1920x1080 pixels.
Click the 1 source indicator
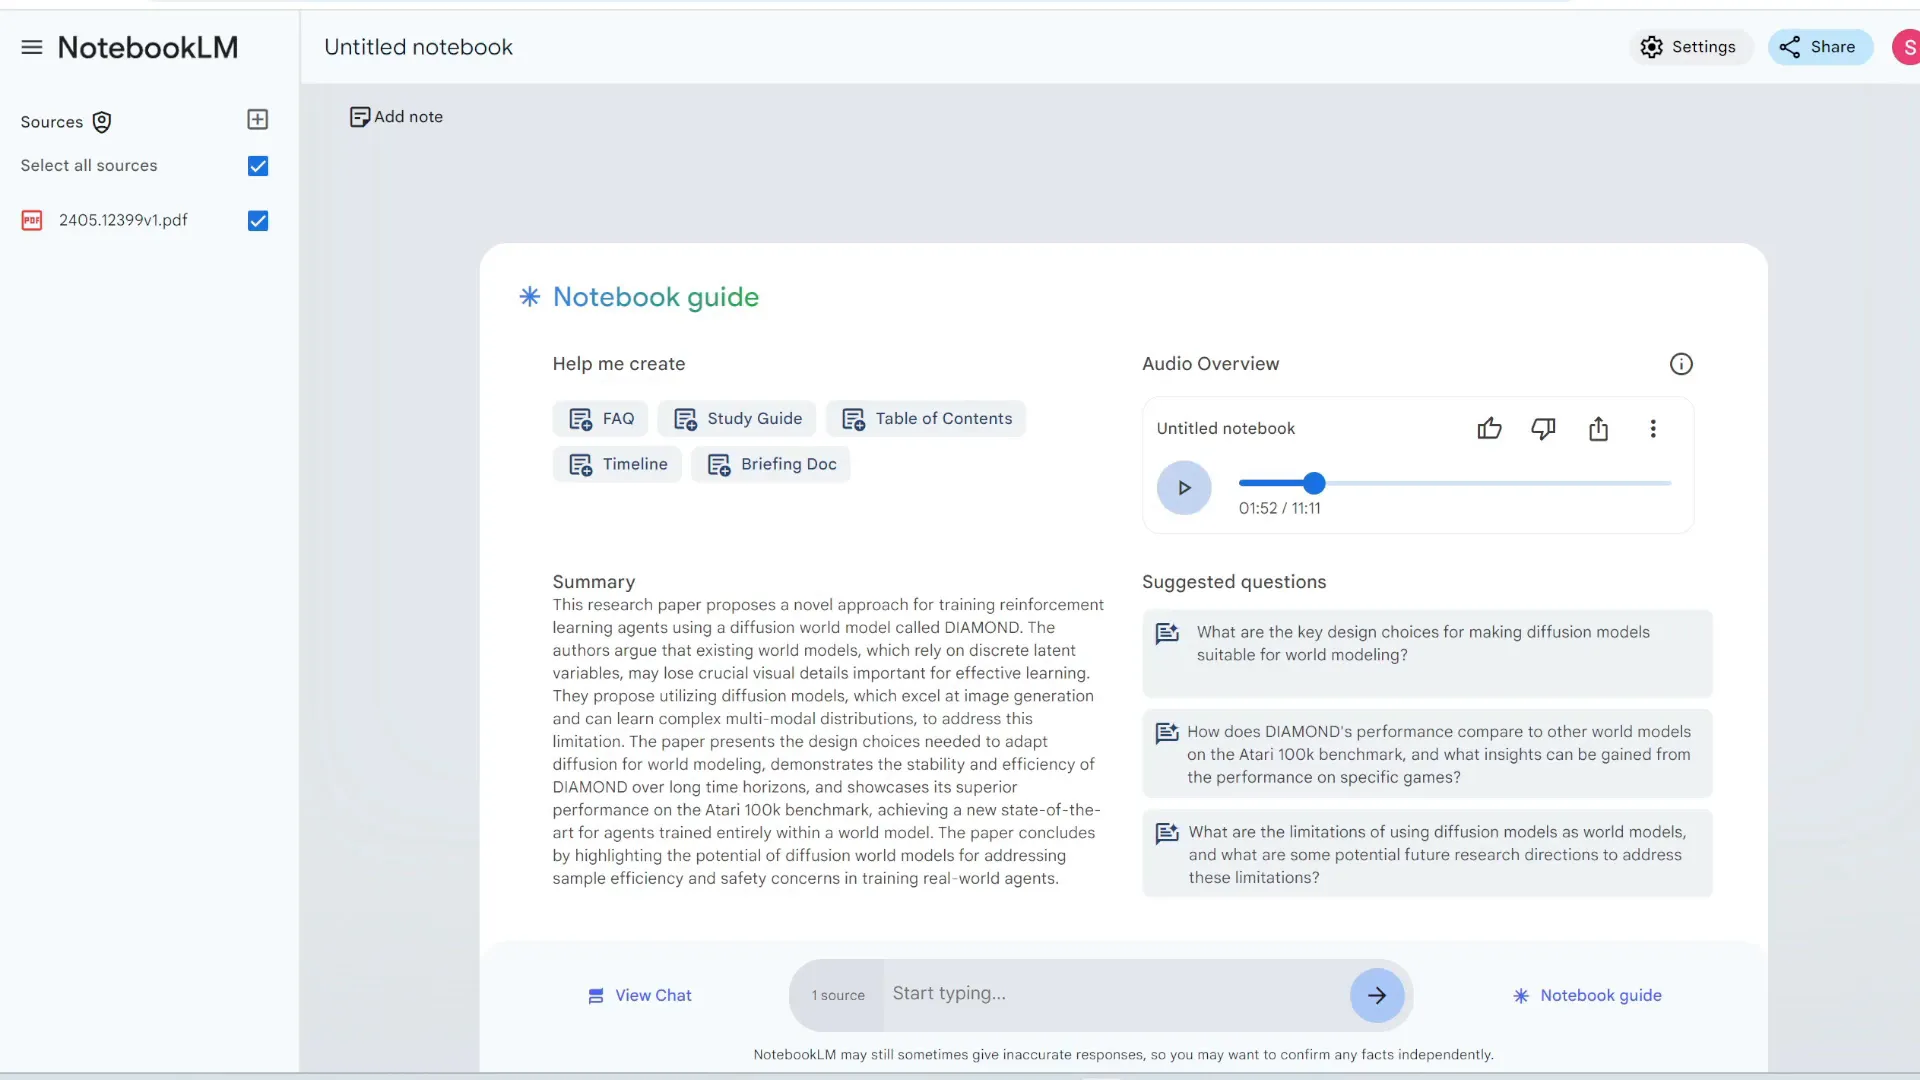pyautogui.click(x=838, y=996)
